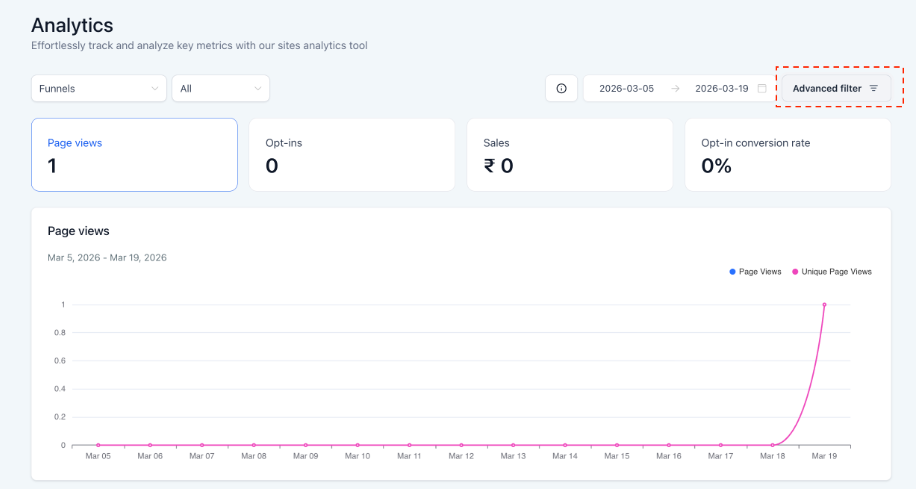This screenshot has width=916, height=489.
Task: Expand the Funnels dropdown
Action: pyautogui.click(x=98, y=88)
